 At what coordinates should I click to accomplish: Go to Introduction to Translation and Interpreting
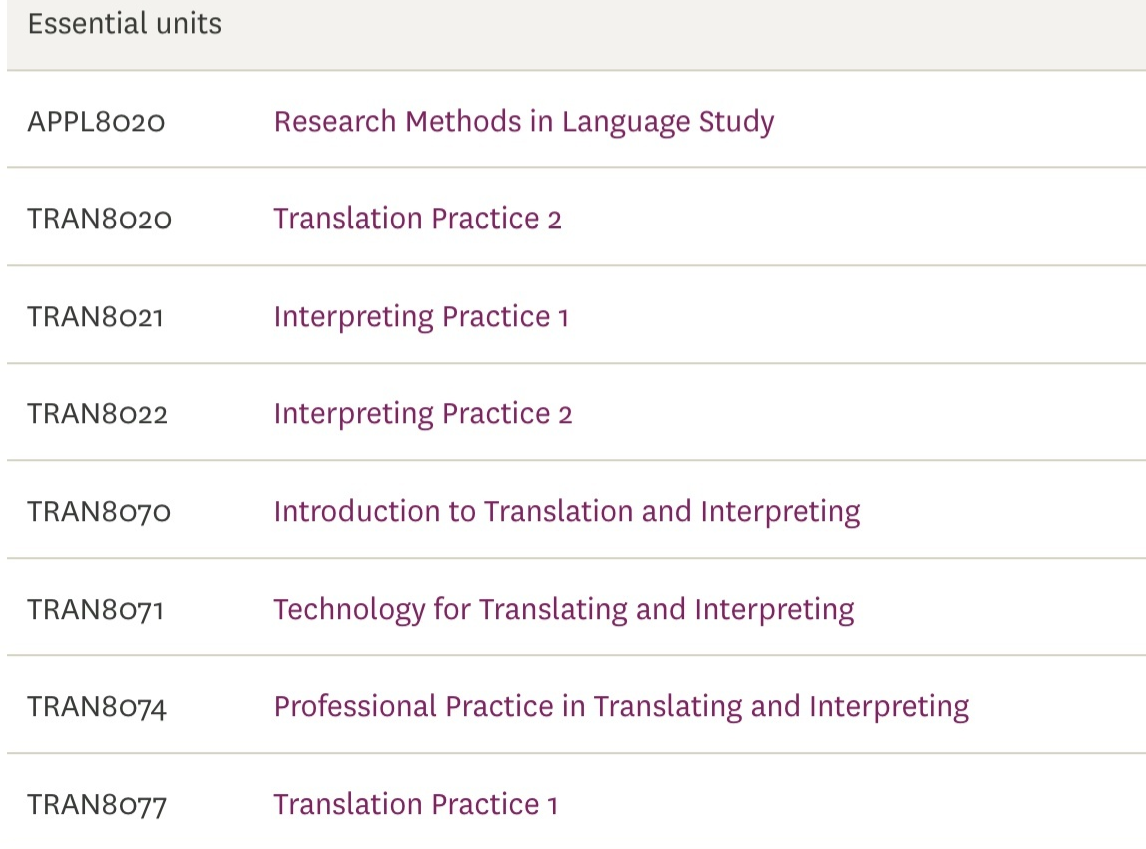pos(566,512)
